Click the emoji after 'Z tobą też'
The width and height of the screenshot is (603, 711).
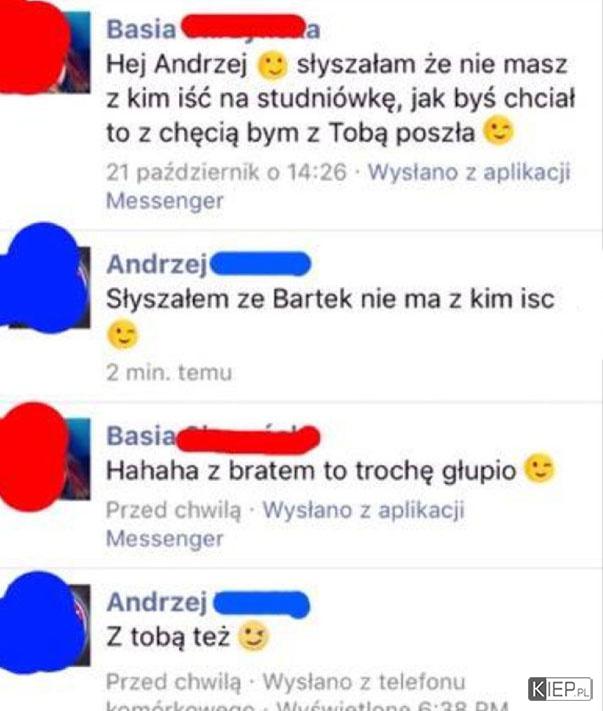tap(253, 636)
